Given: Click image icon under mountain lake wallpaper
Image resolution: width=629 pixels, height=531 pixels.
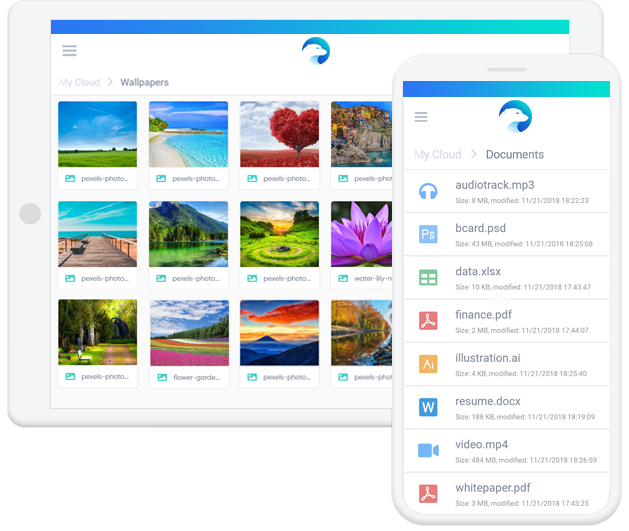Looking at the screenshot, I should [161, 278].
